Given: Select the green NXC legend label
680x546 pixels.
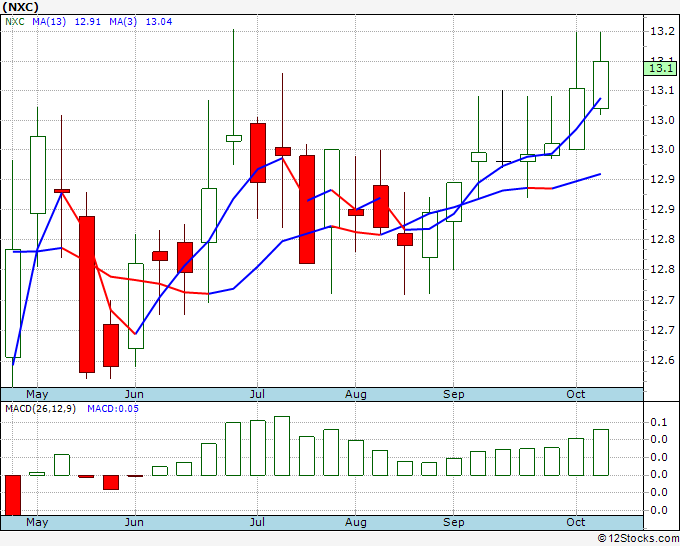Looking at the screenshot, I should coord(15,22).
